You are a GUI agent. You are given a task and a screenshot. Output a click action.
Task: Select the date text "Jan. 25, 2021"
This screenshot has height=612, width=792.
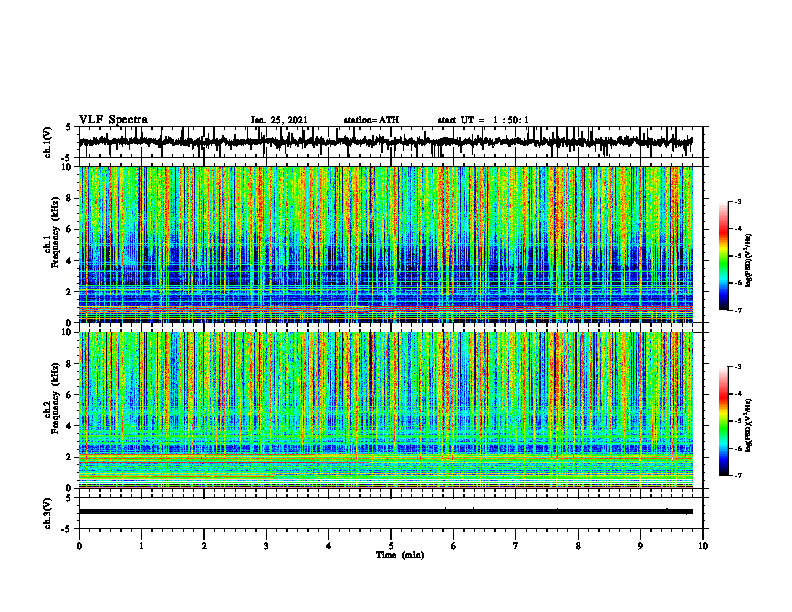point(279,120)
